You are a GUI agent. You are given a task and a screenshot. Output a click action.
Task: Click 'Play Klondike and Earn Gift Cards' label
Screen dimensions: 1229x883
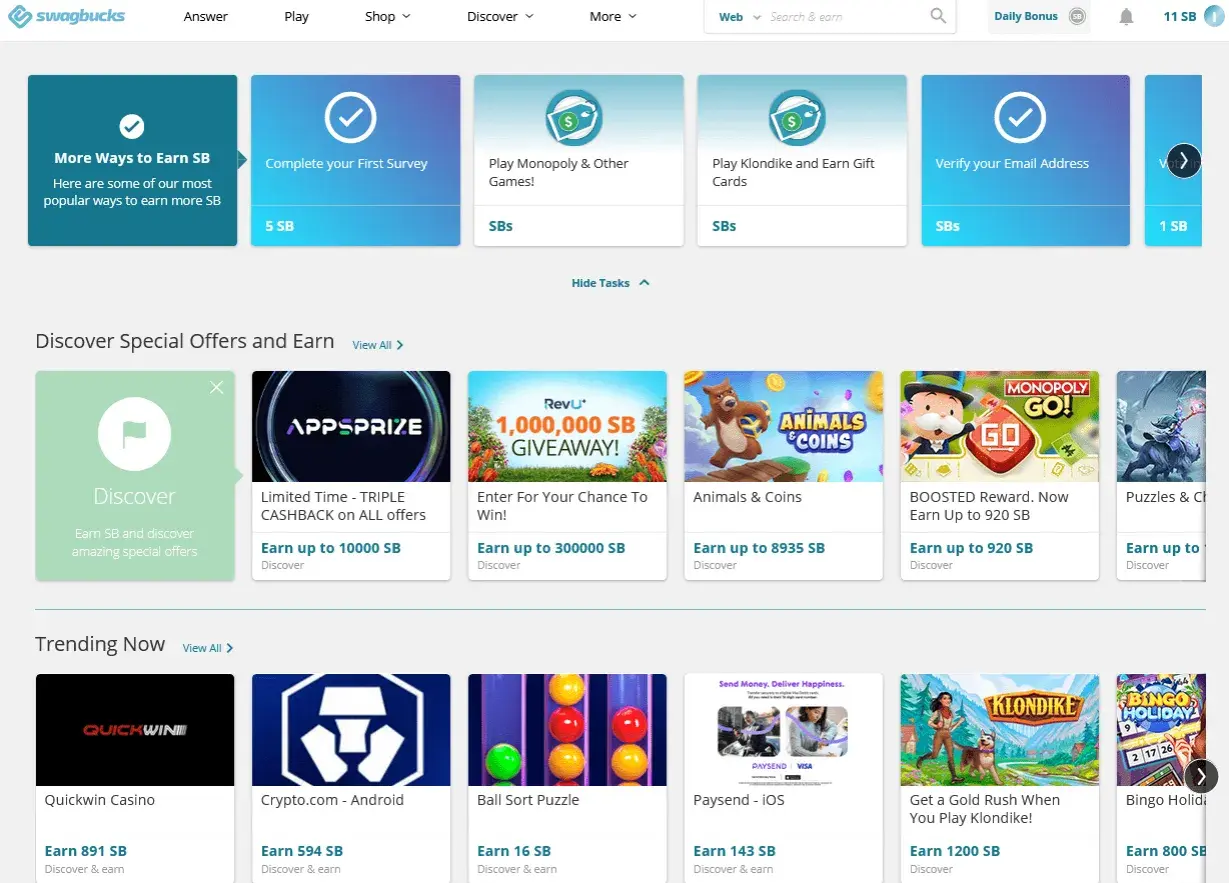(793, 173)
